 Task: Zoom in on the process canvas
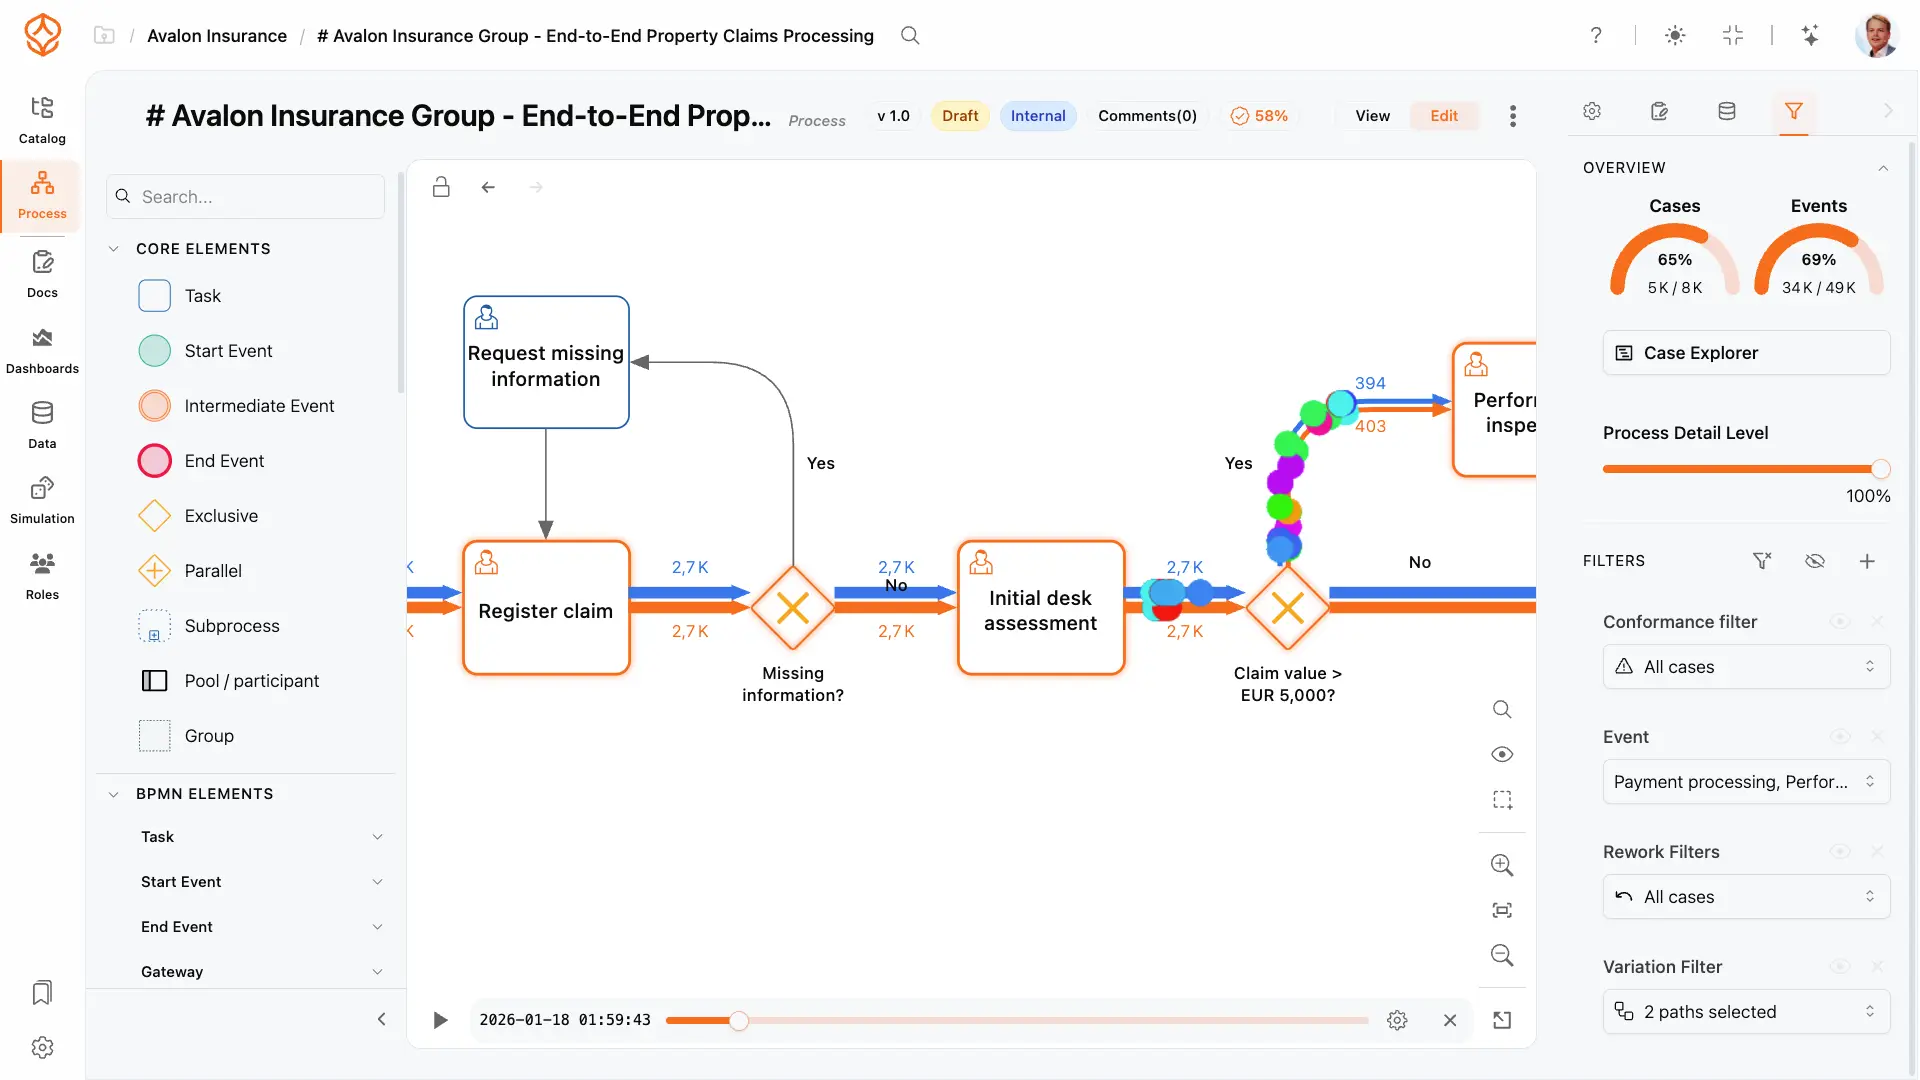pyautogui.click(x=1502, y=865)
